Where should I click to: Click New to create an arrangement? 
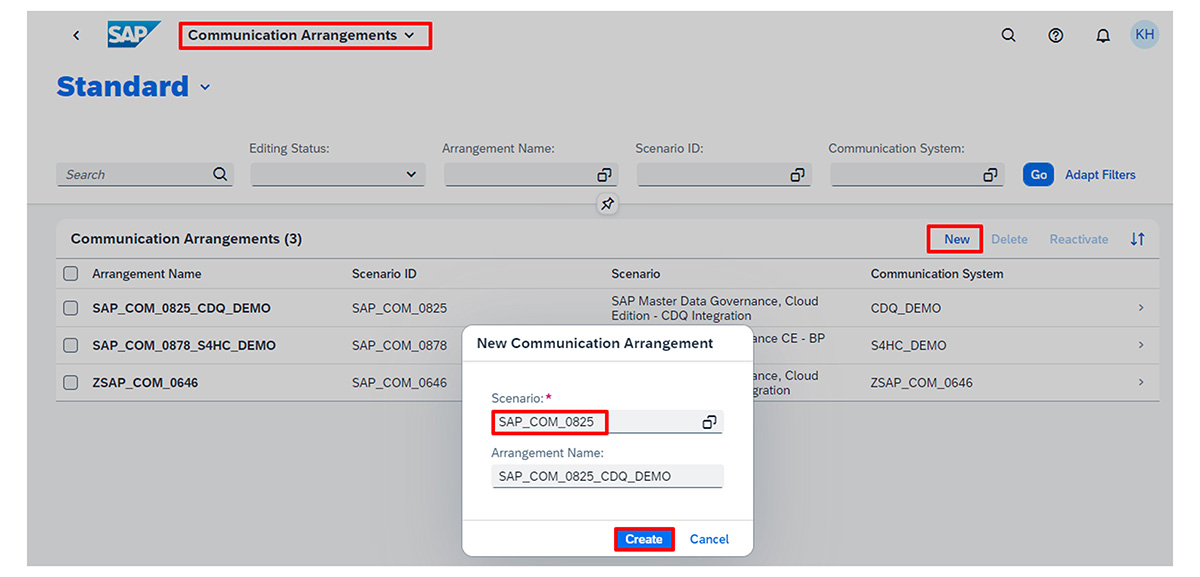coord(956,239)
